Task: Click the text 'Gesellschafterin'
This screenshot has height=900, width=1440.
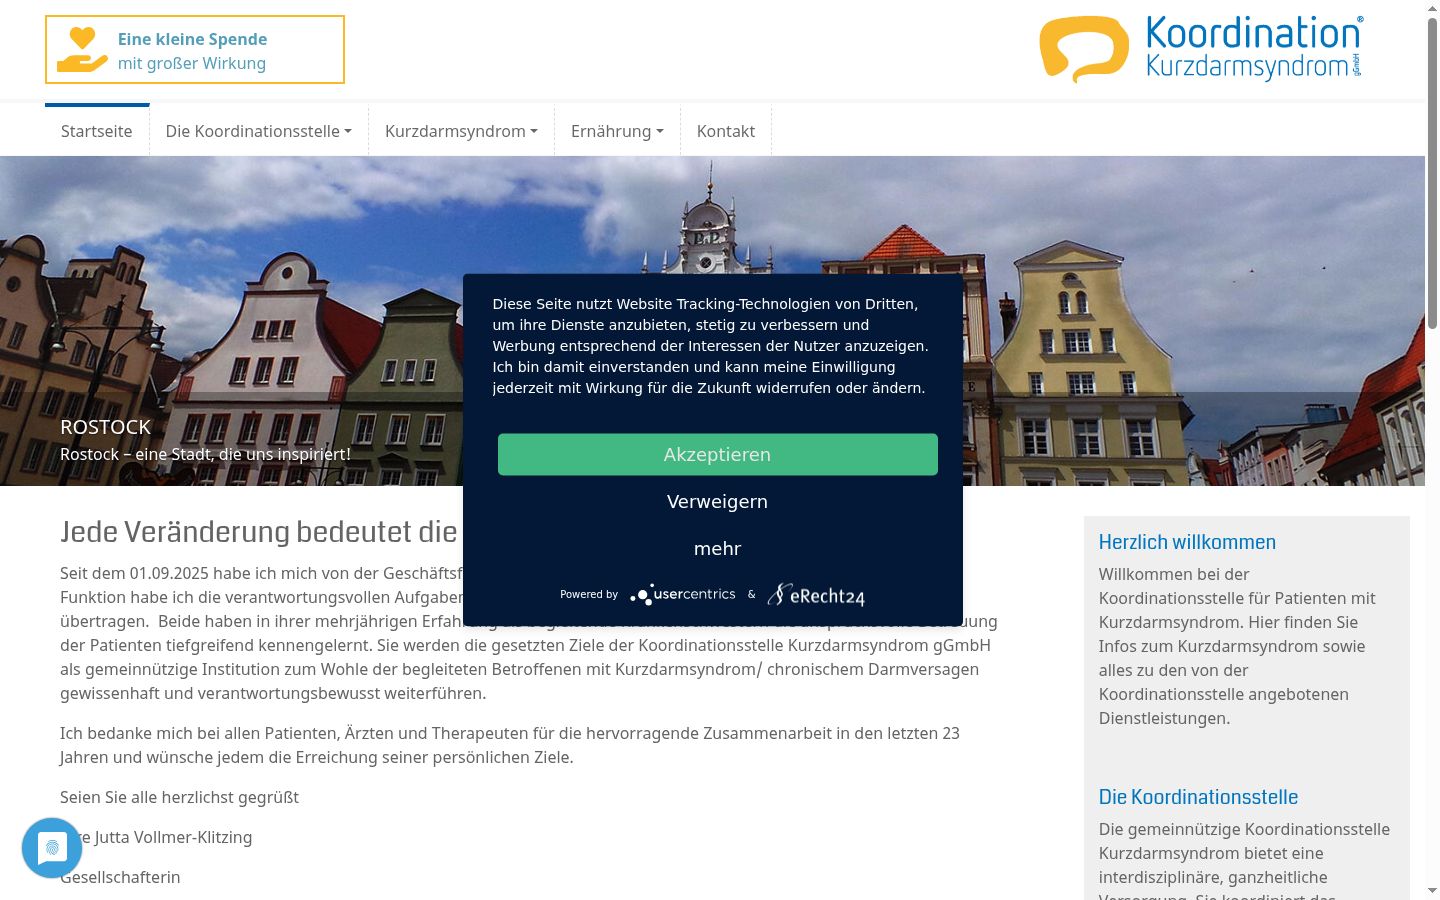Action: click(120, 877)
